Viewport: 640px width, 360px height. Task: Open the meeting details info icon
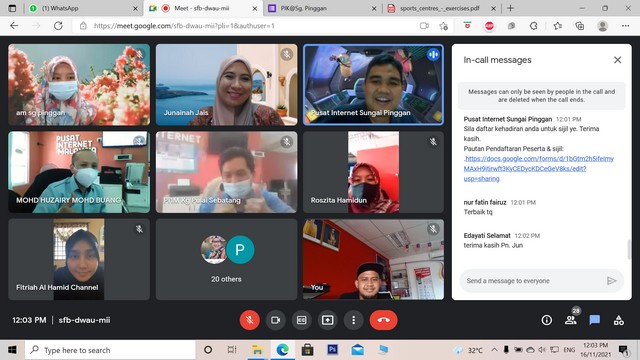tap(547, 320)
